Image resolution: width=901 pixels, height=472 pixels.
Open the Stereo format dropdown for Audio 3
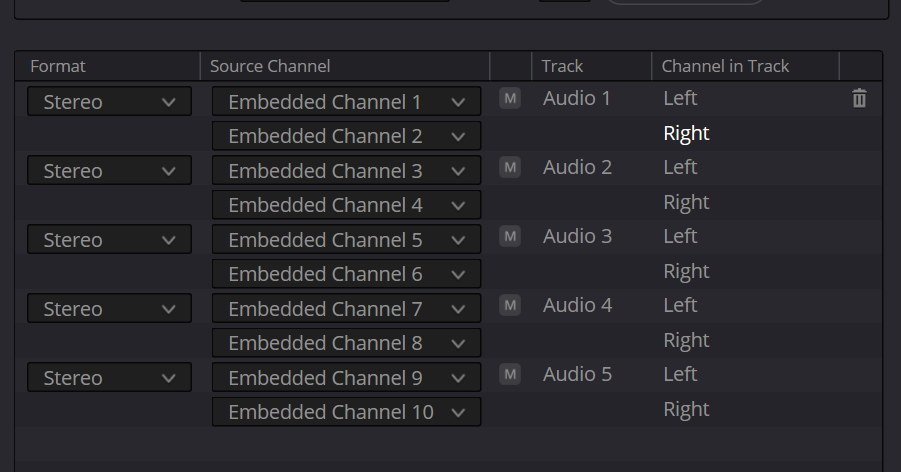pyautogui.click(x=109, y=240)
